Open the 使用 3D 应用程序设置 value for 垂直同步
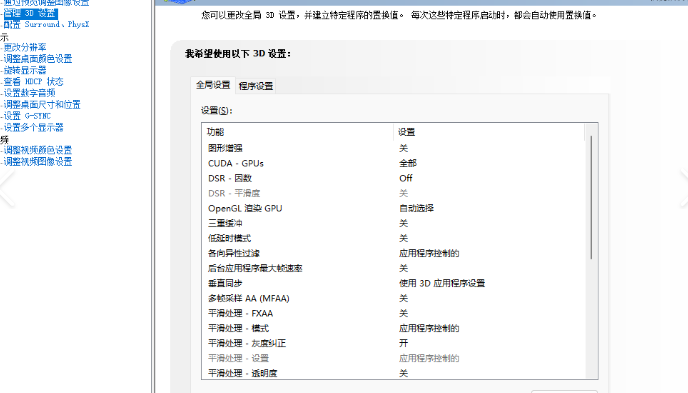Image resolution: width=688 pixels, height=393 pixels. (x=442, y=283)
